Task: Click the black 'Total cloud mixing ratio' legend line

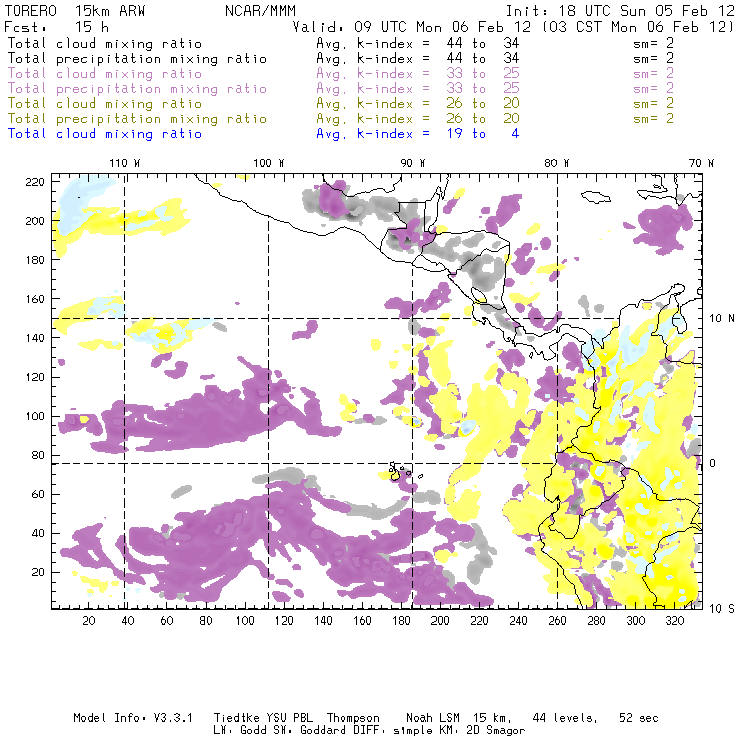Action: coord(105,43)
